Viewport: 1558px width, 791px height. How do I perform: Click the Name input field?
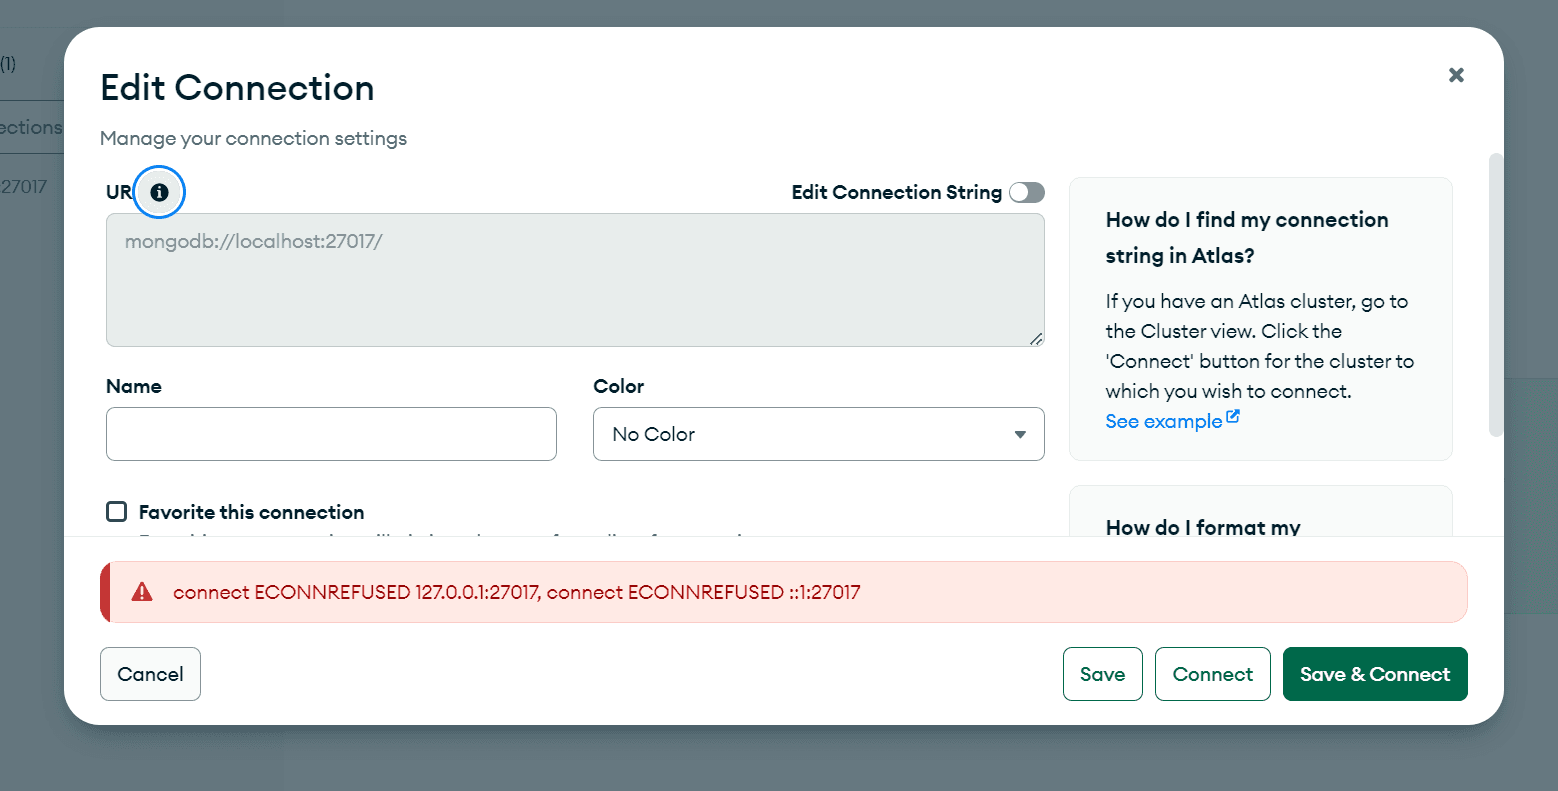coord(331,434)
